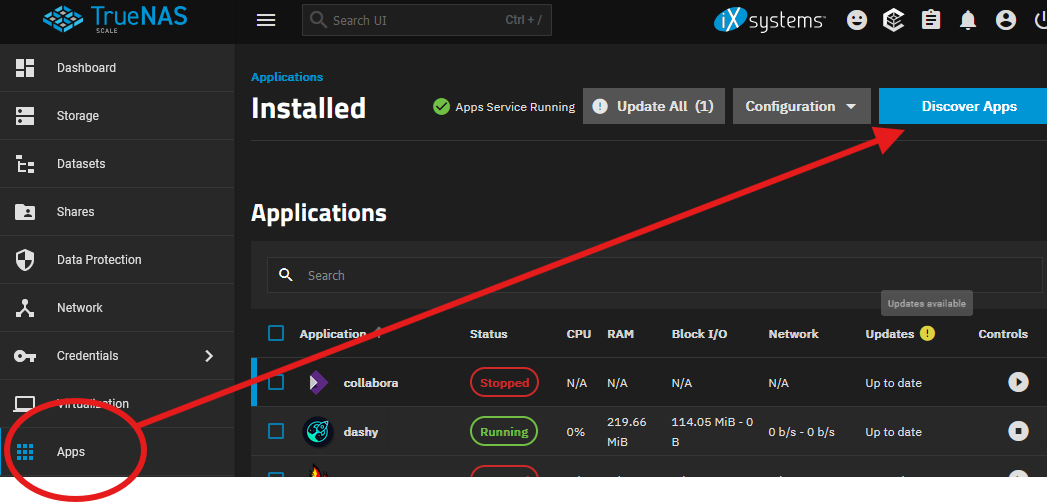Check the collabora row checkbox

(276, 382)
